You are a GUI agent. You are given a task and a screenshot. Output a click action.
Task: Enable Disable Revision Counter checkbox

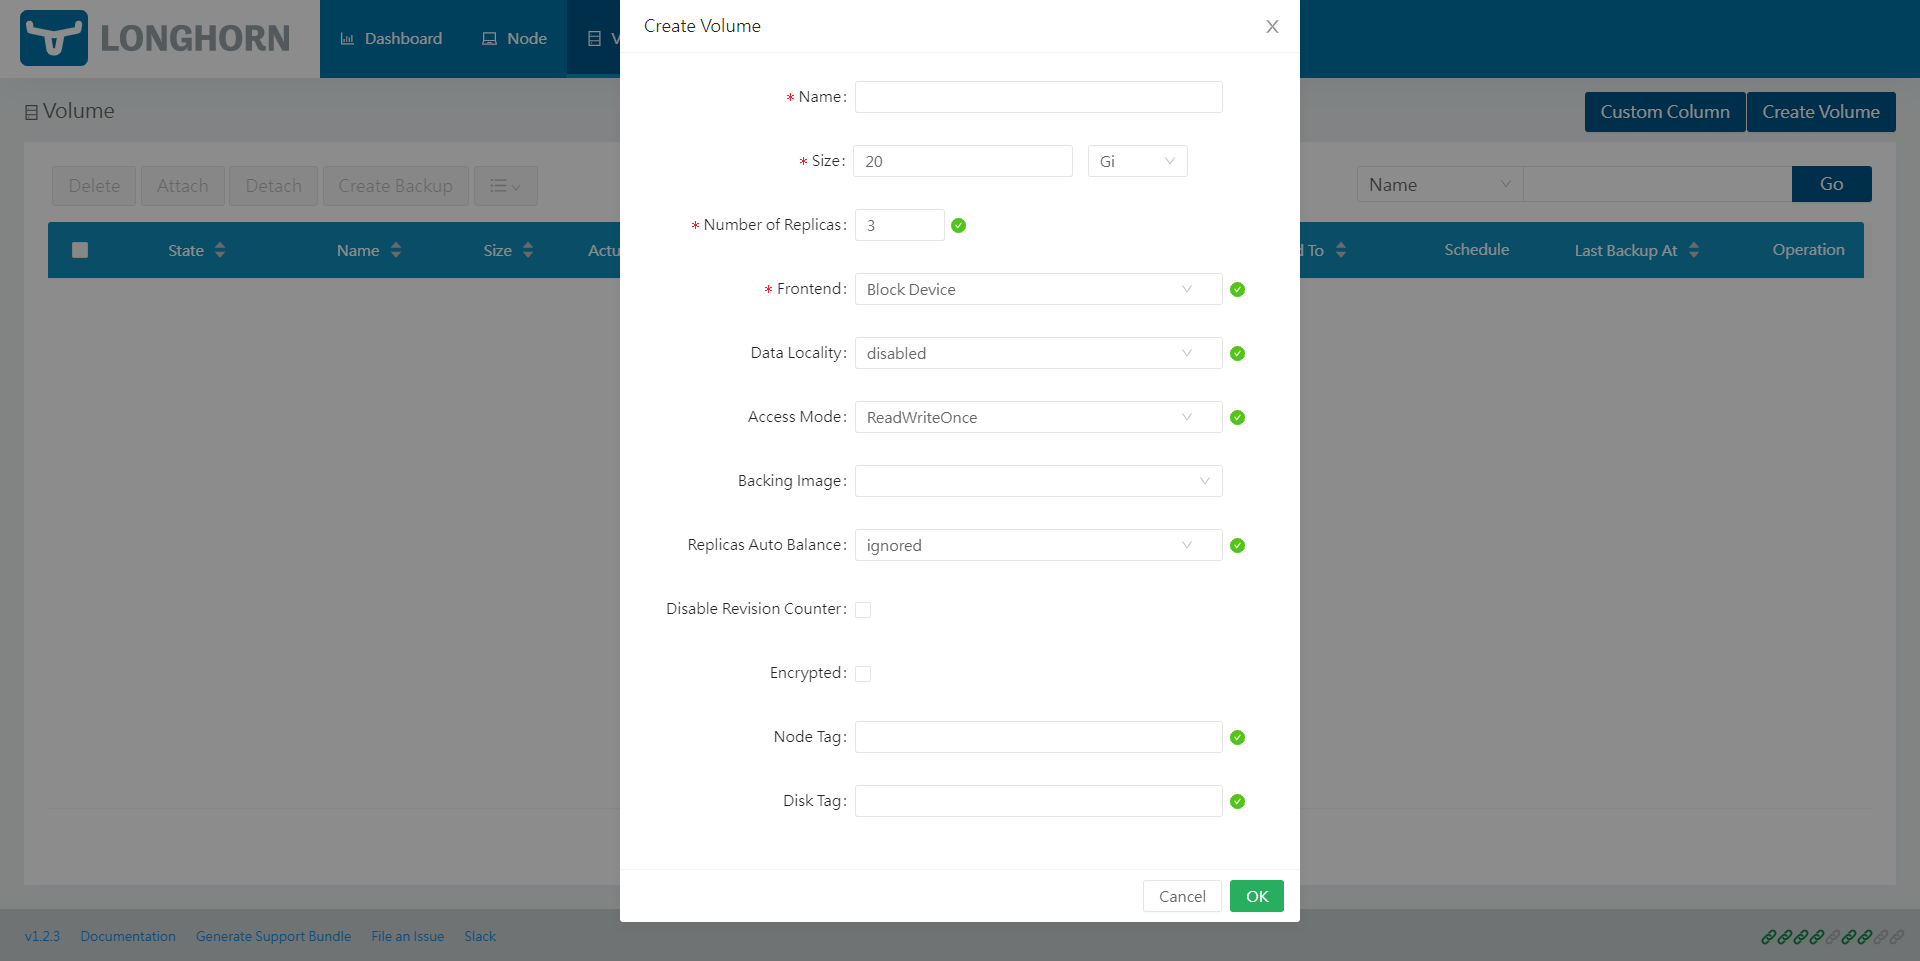[863, 610]
